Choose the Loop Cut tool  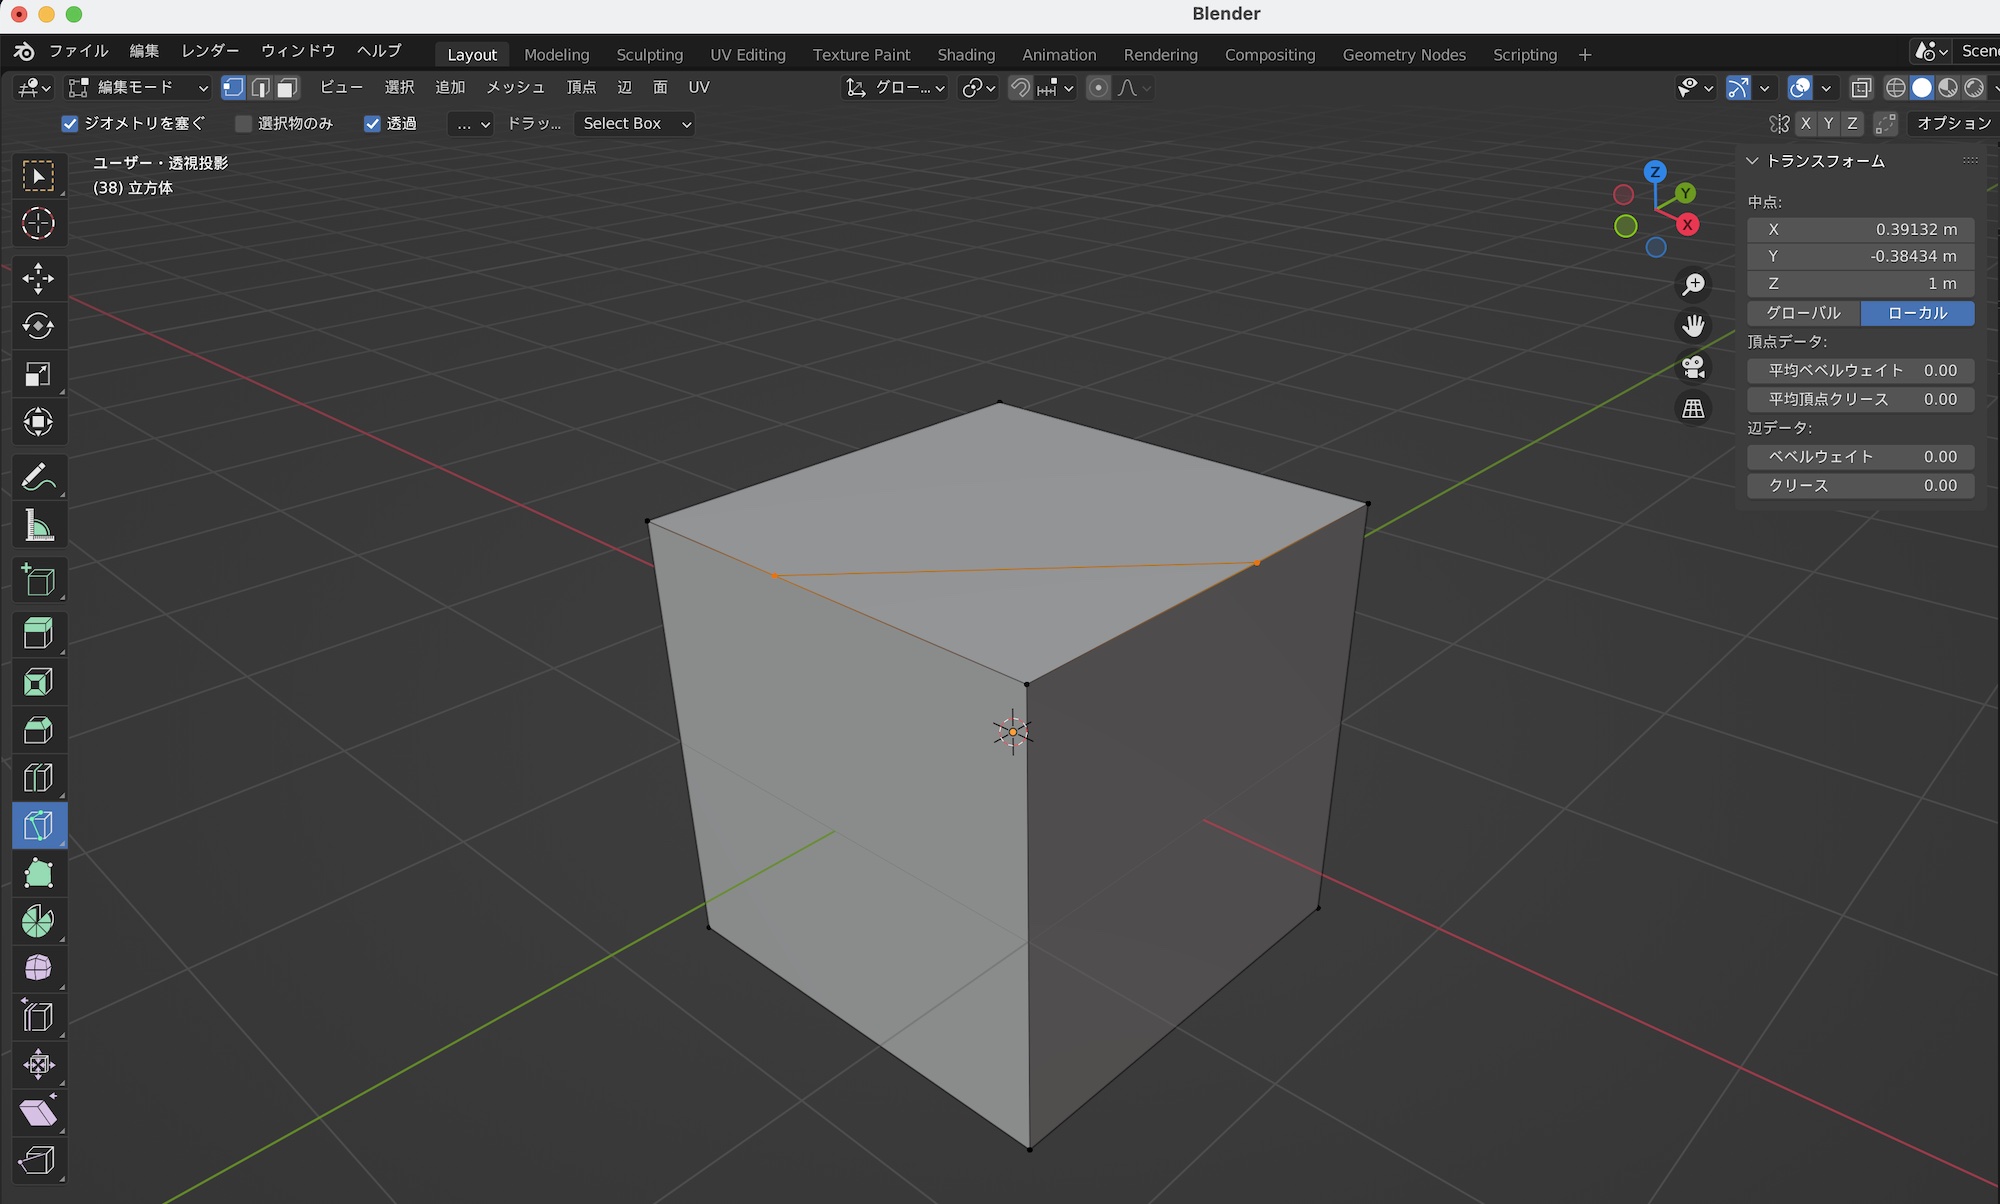click(38, 778)
